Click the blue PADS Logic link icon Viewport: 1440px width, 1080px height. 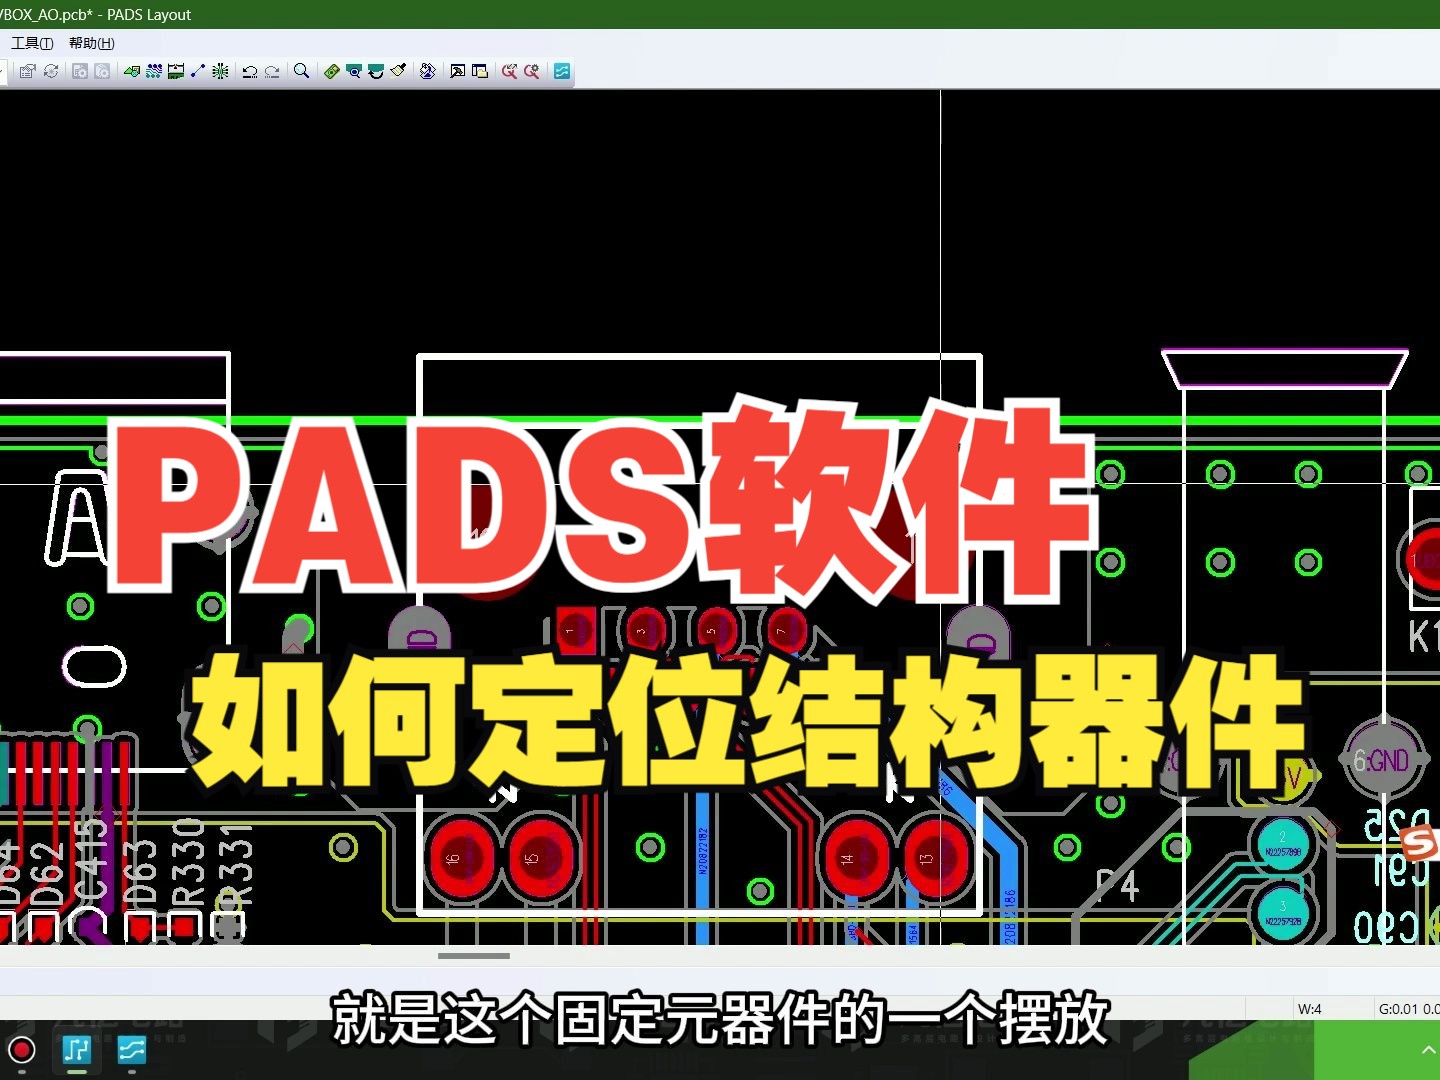(562, 71)
